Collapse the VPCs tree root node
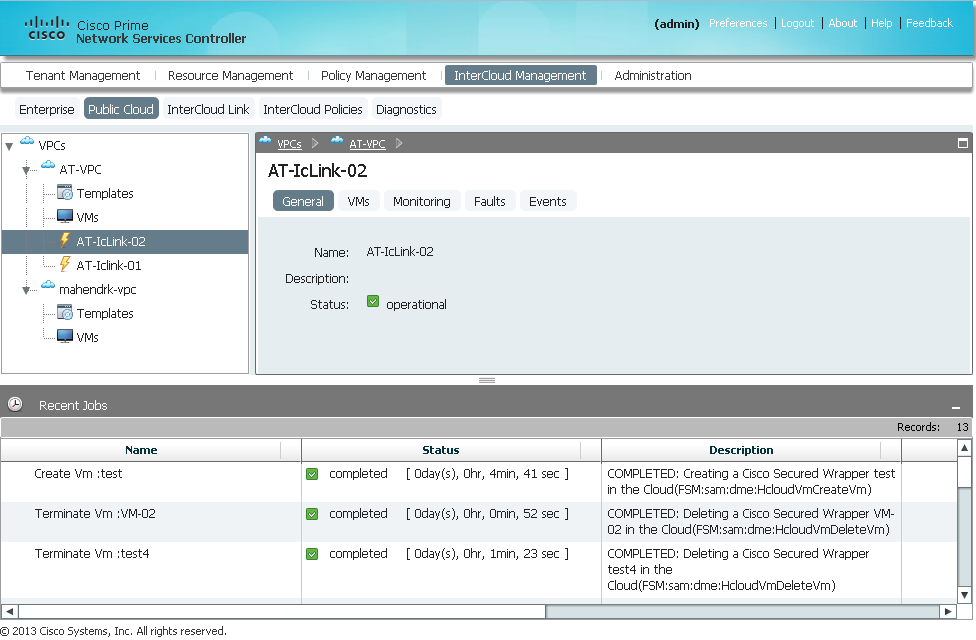976x640 pixels. tap(10, 144)
